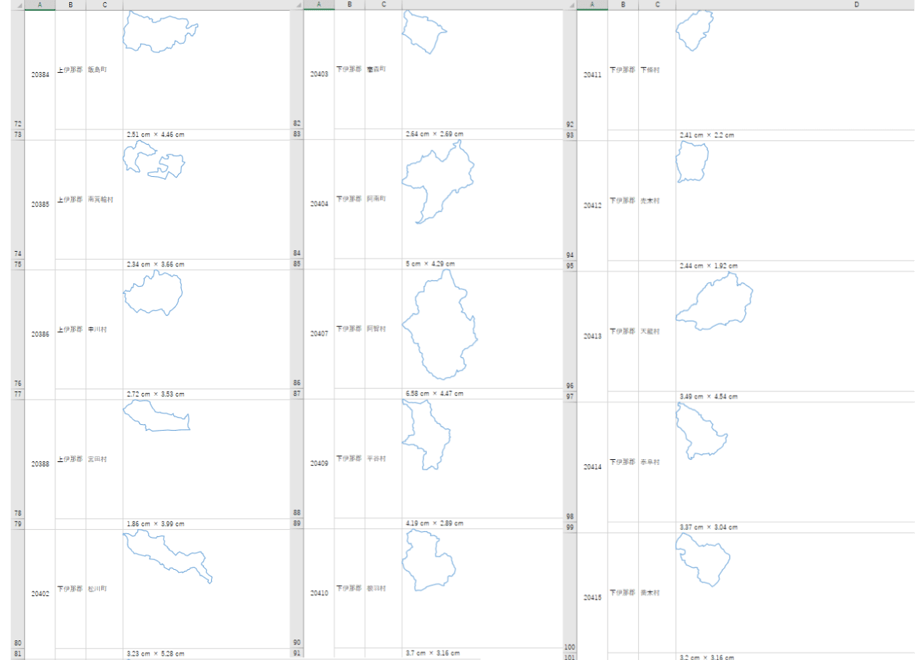924x660 pixels.
Task: Select the '1.86 cm × 3.99 cm' size cell
Action: (207, 524)
